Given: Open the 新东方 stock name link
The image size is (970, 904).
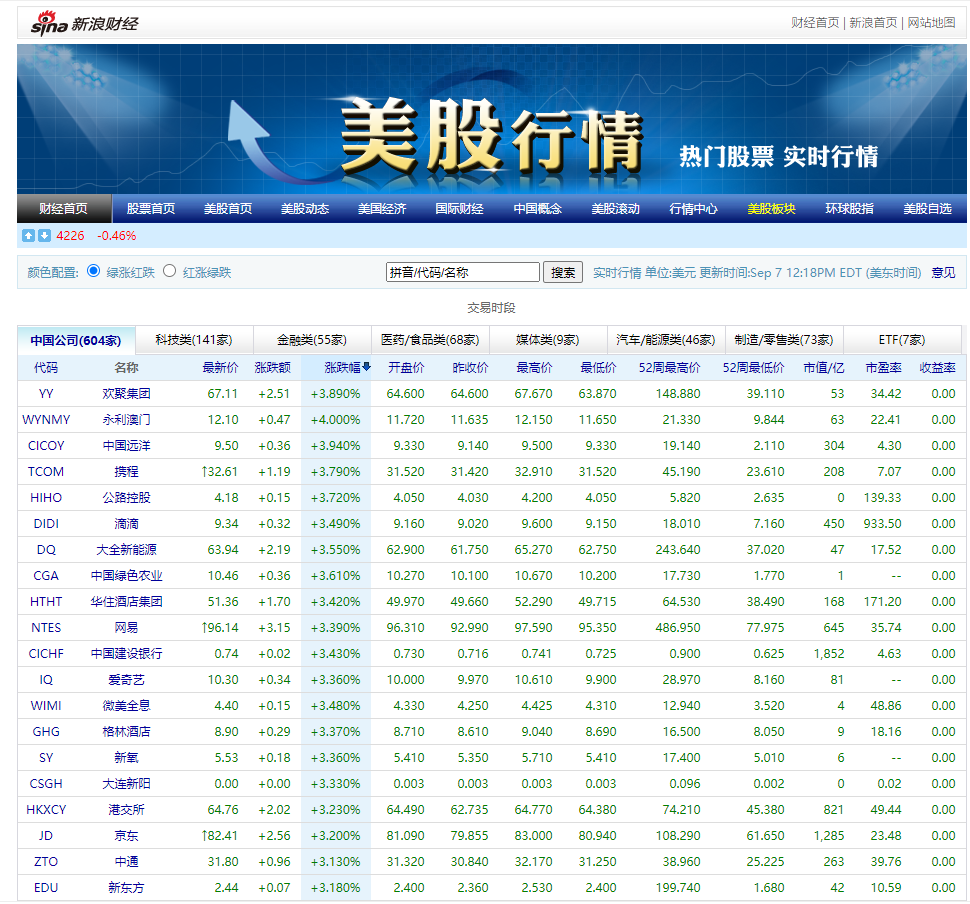Looking at the screenshot, I should tap(126, 887).
